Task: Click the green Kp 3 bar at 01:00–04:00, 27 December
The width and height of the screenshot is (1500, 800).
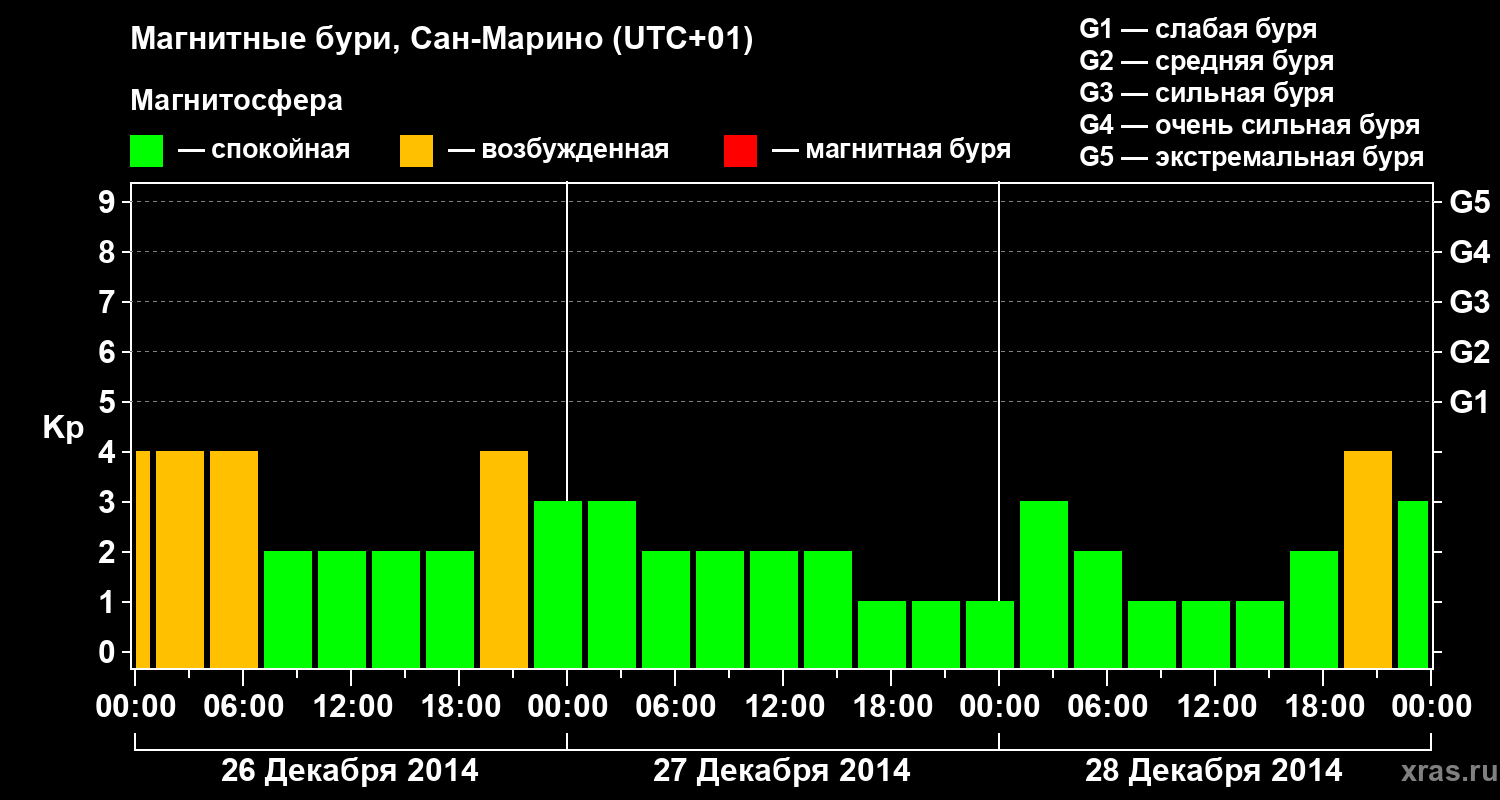Action: (x=612, y=584)
